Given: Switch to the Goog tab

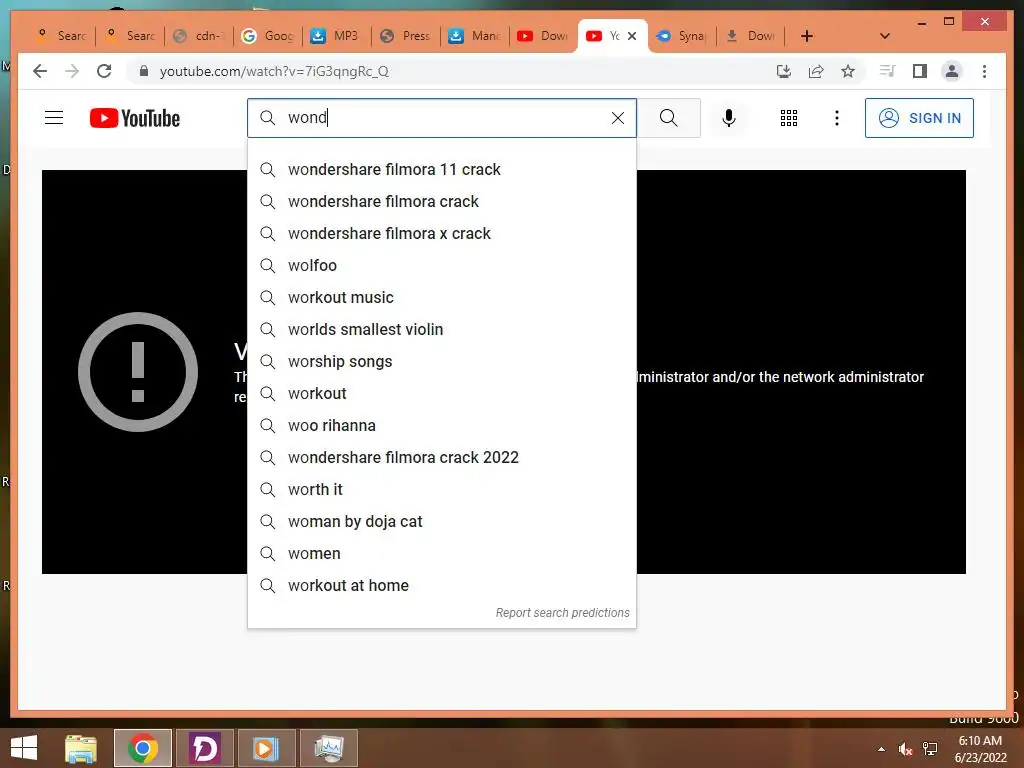Looking at the screenshot, I should 268,36.
